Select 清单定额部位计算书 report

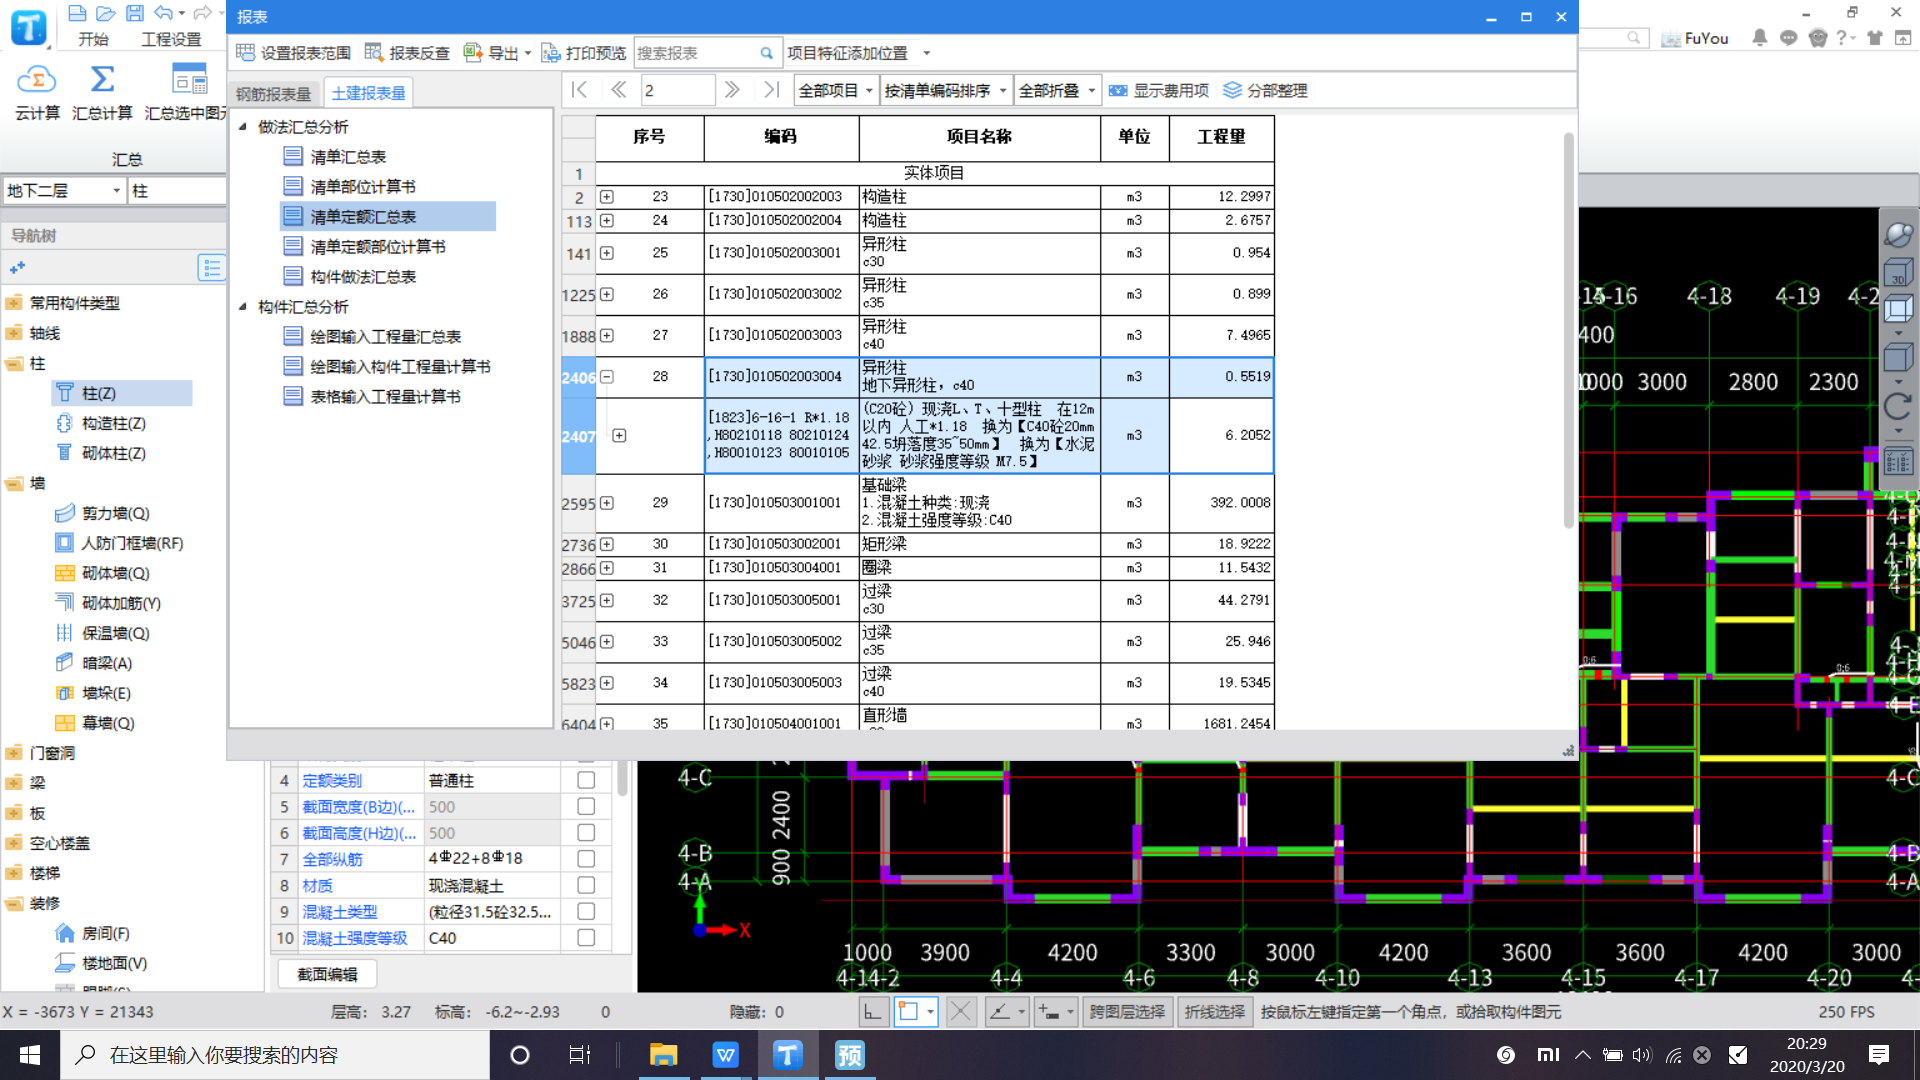click(x=378, y=247)
